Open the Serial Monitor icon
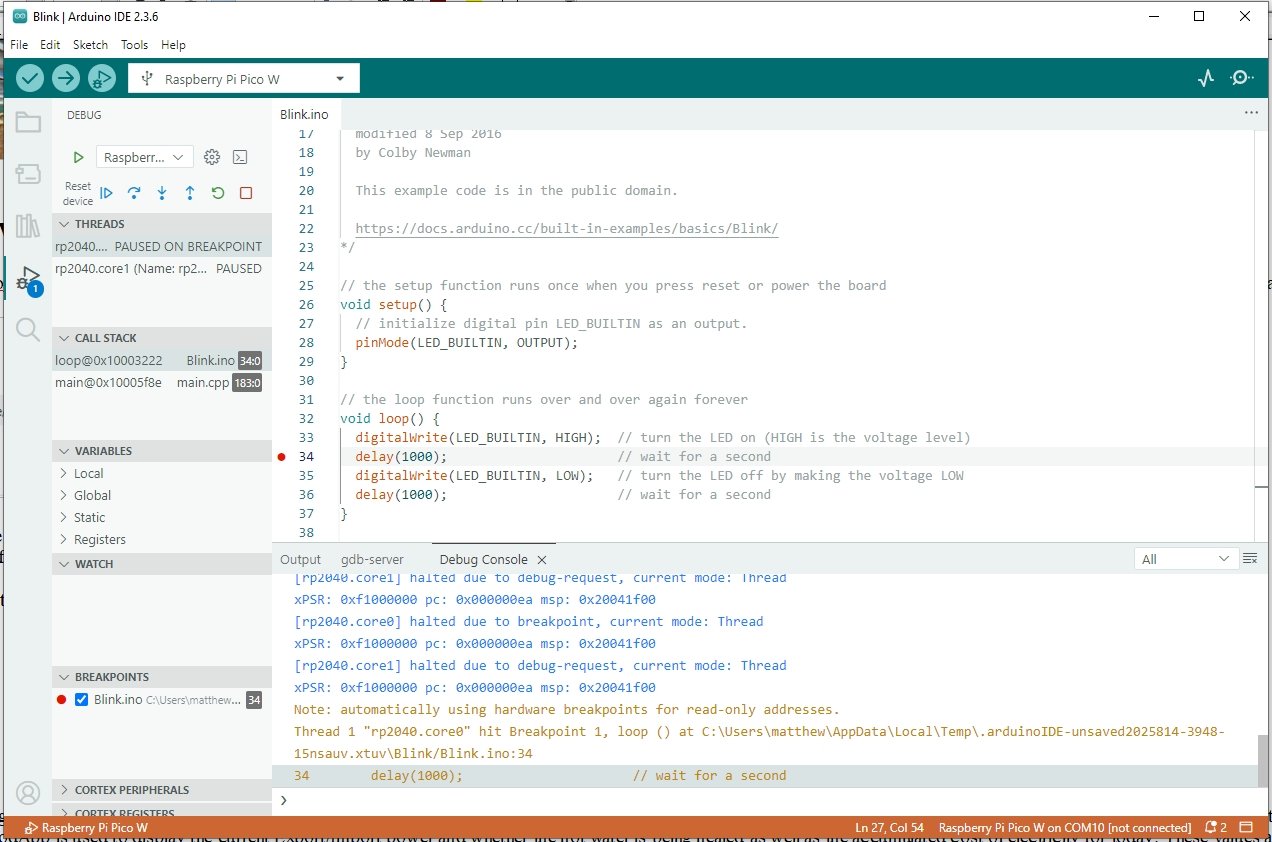Viewport: 1272px width, 842px height. click(1241, 78)
